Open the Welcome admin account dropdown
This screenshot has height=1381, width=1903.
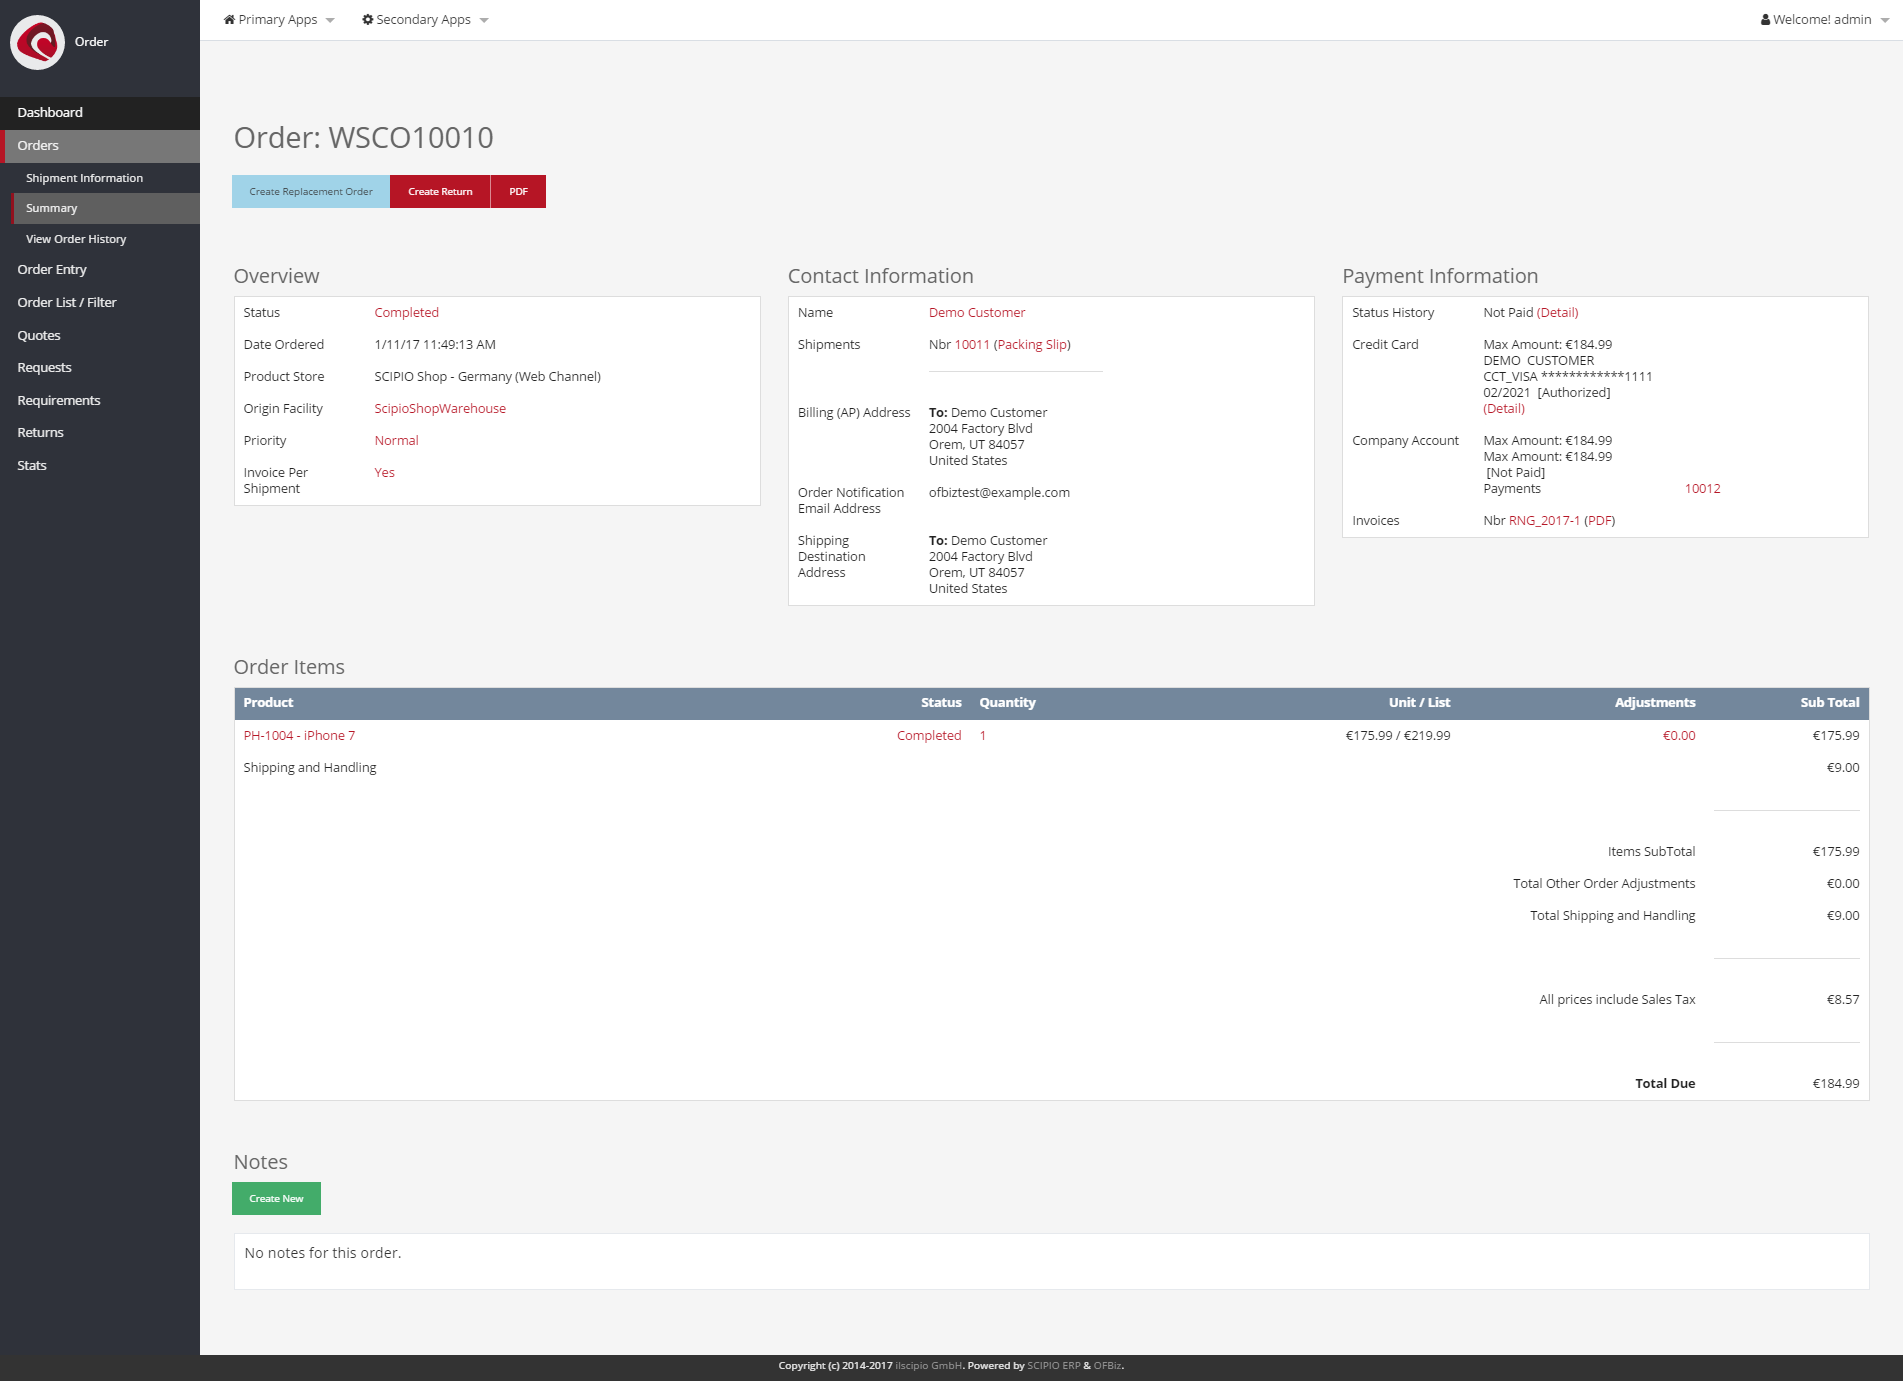[x=1820, y=18]
